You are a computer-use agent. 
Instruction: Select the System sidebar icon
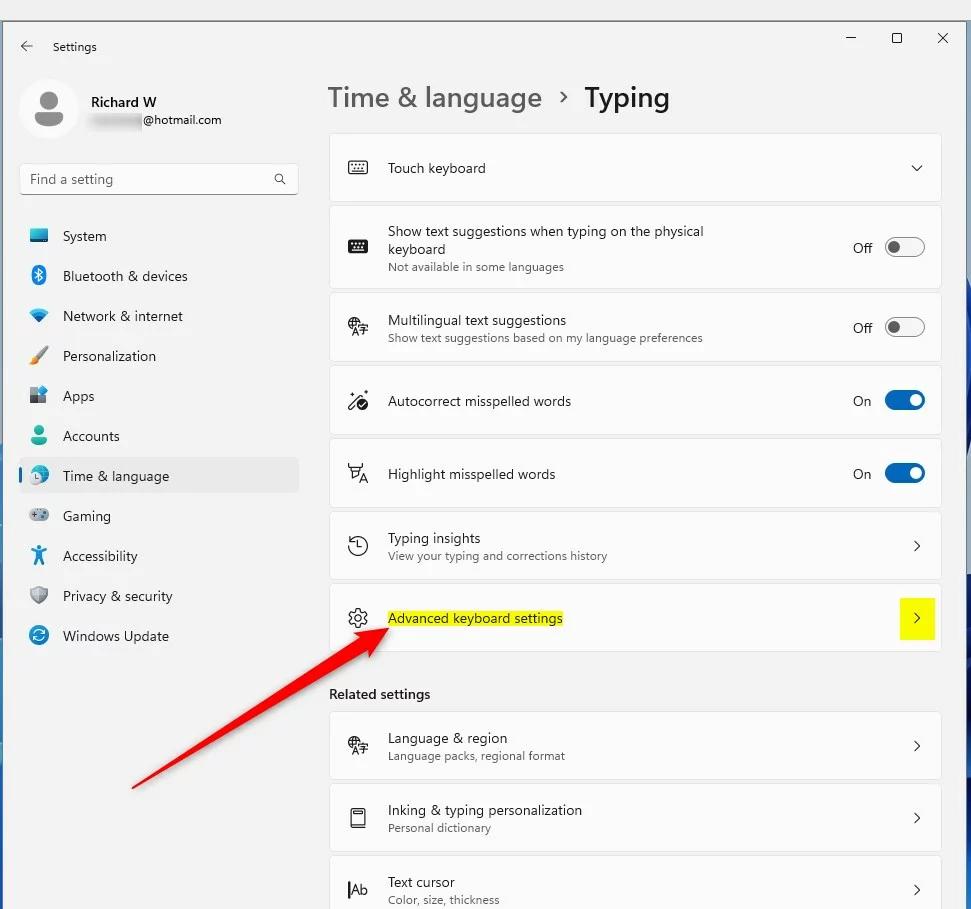tap(38, 236)
